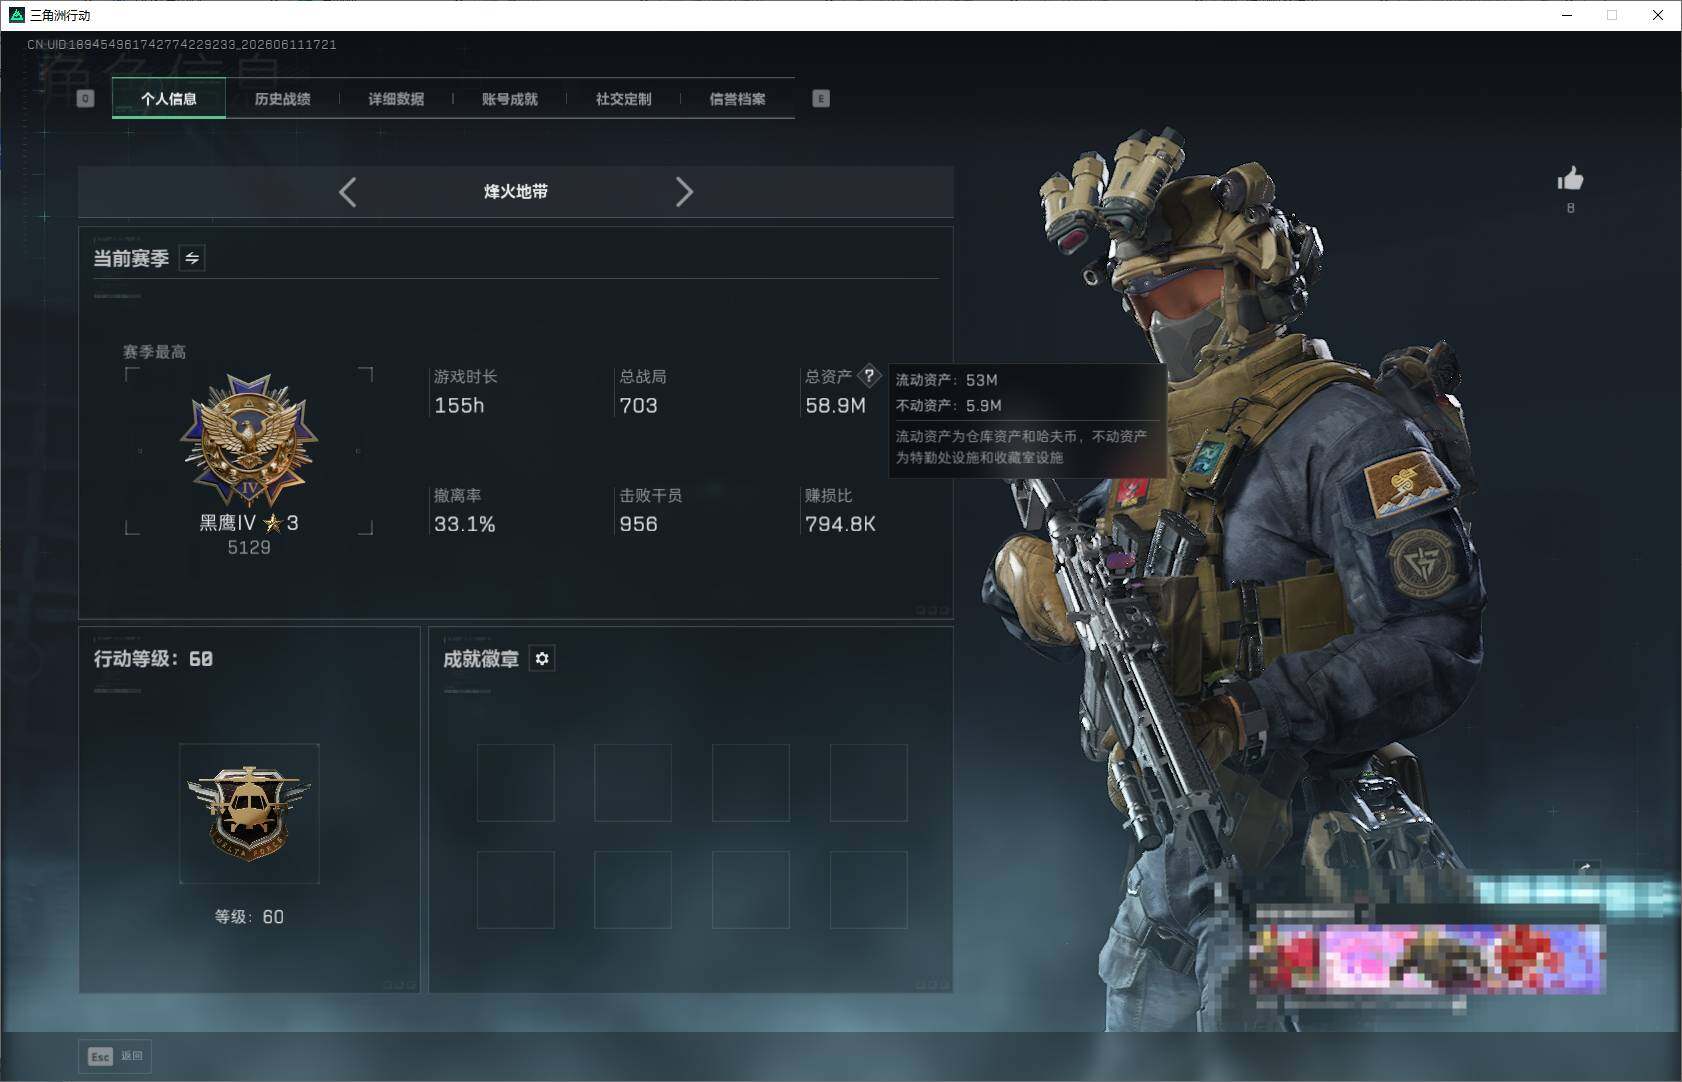The height and width of the screenshot is (1082, 1682).
Task: Click the 不动资产: 5.9M tooltip line
Action: 948,405
